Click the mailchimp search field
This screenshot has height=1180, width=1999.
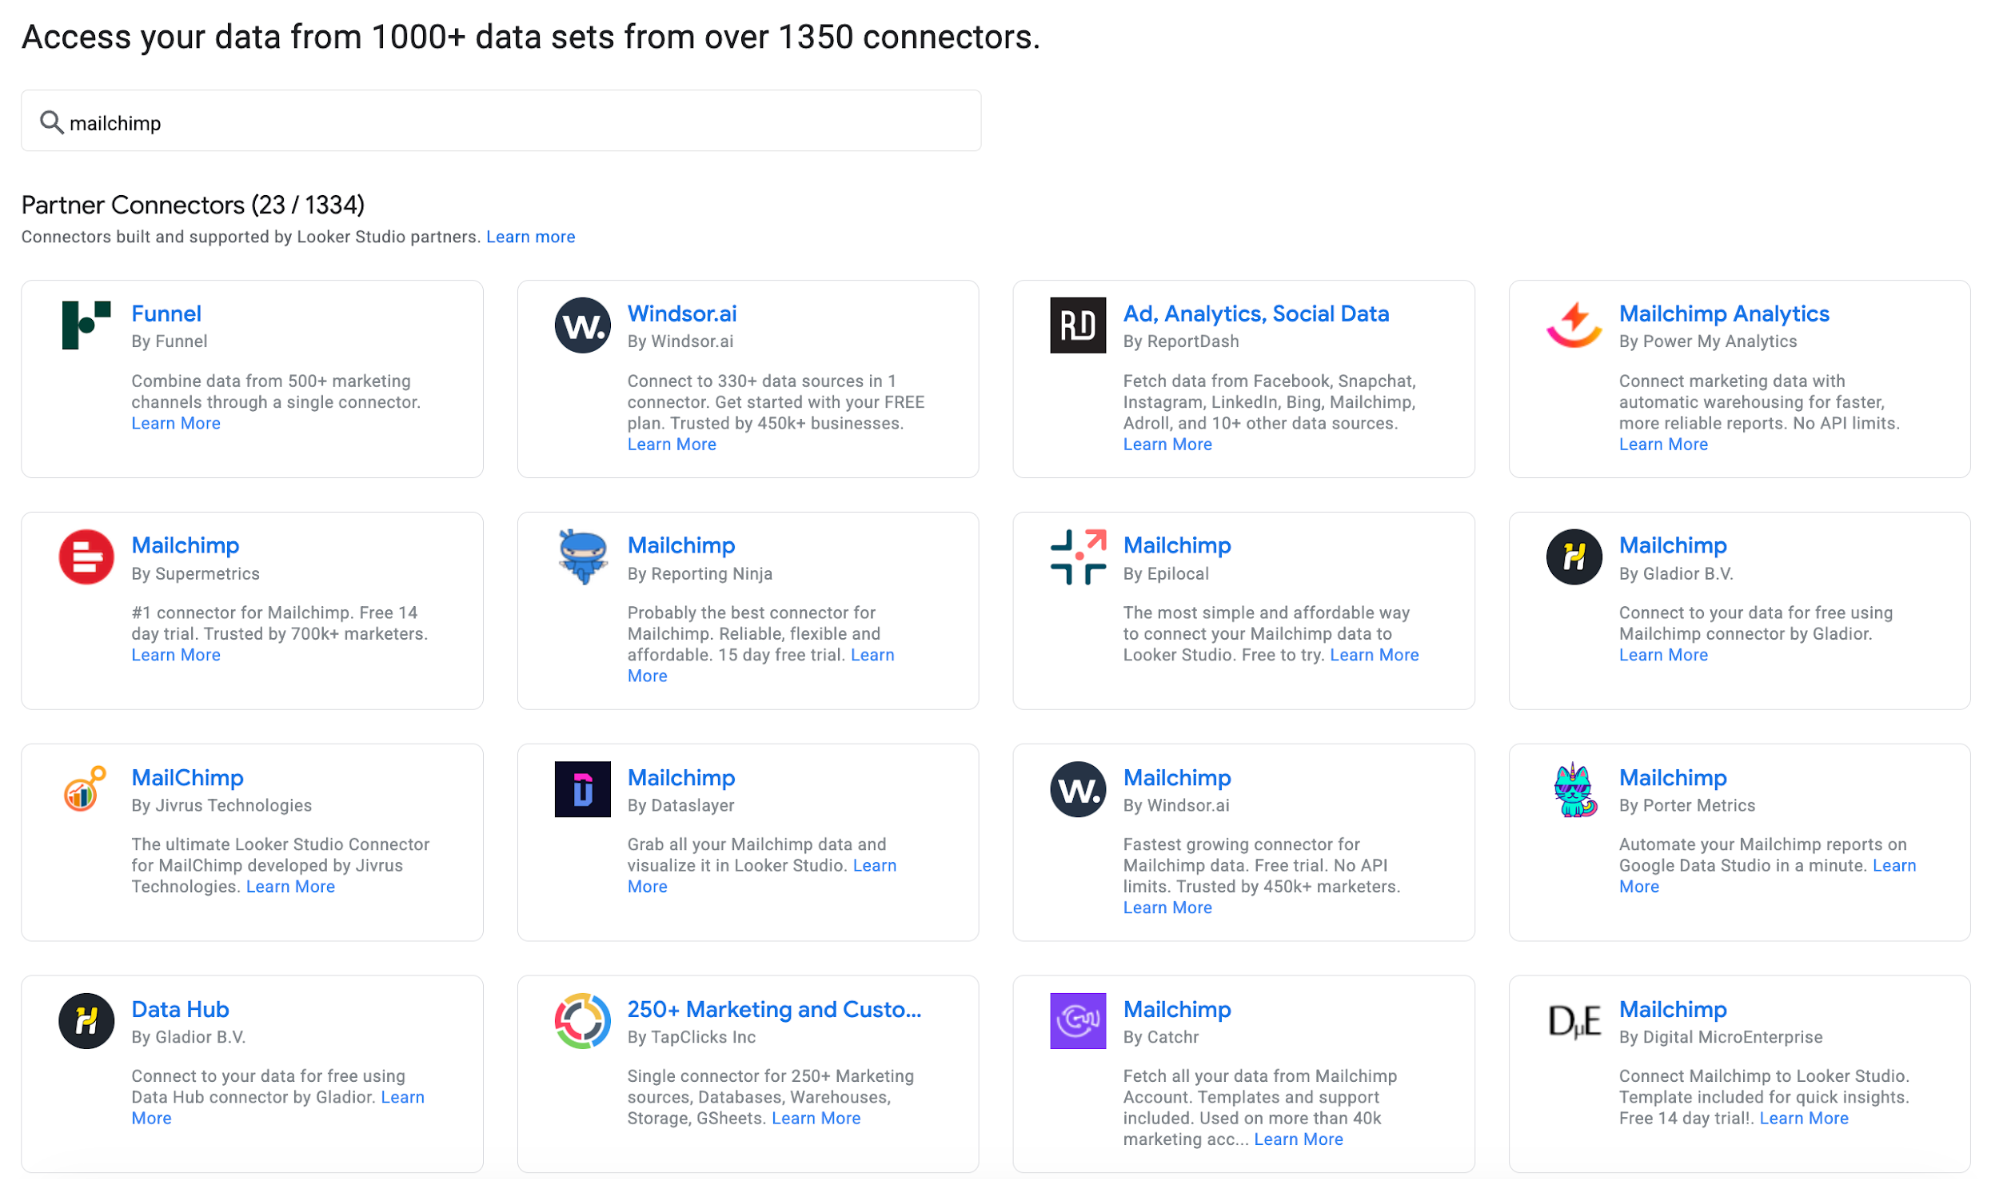tap(501, 121)
